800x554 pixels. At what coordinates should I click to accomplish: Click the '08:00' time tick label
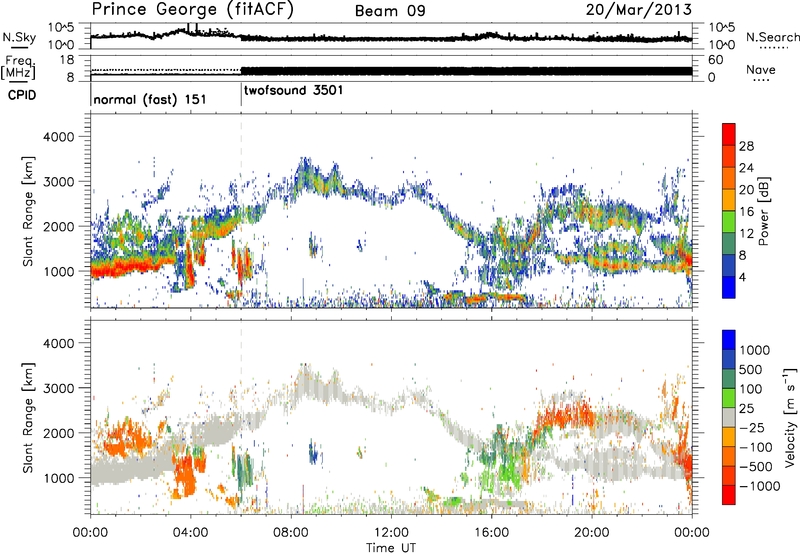[x=291, y=533]
